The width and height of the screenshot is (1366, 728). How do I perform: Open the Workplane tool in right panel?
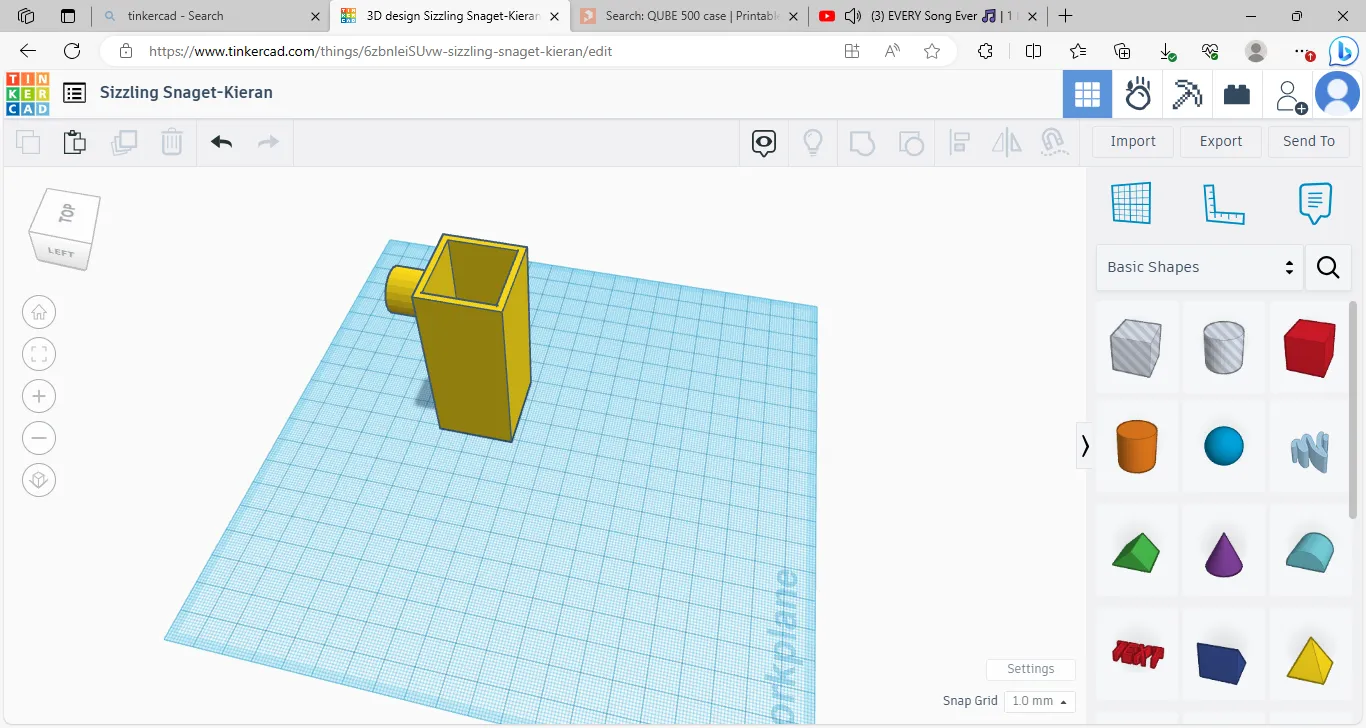(x=1131, y=203)
